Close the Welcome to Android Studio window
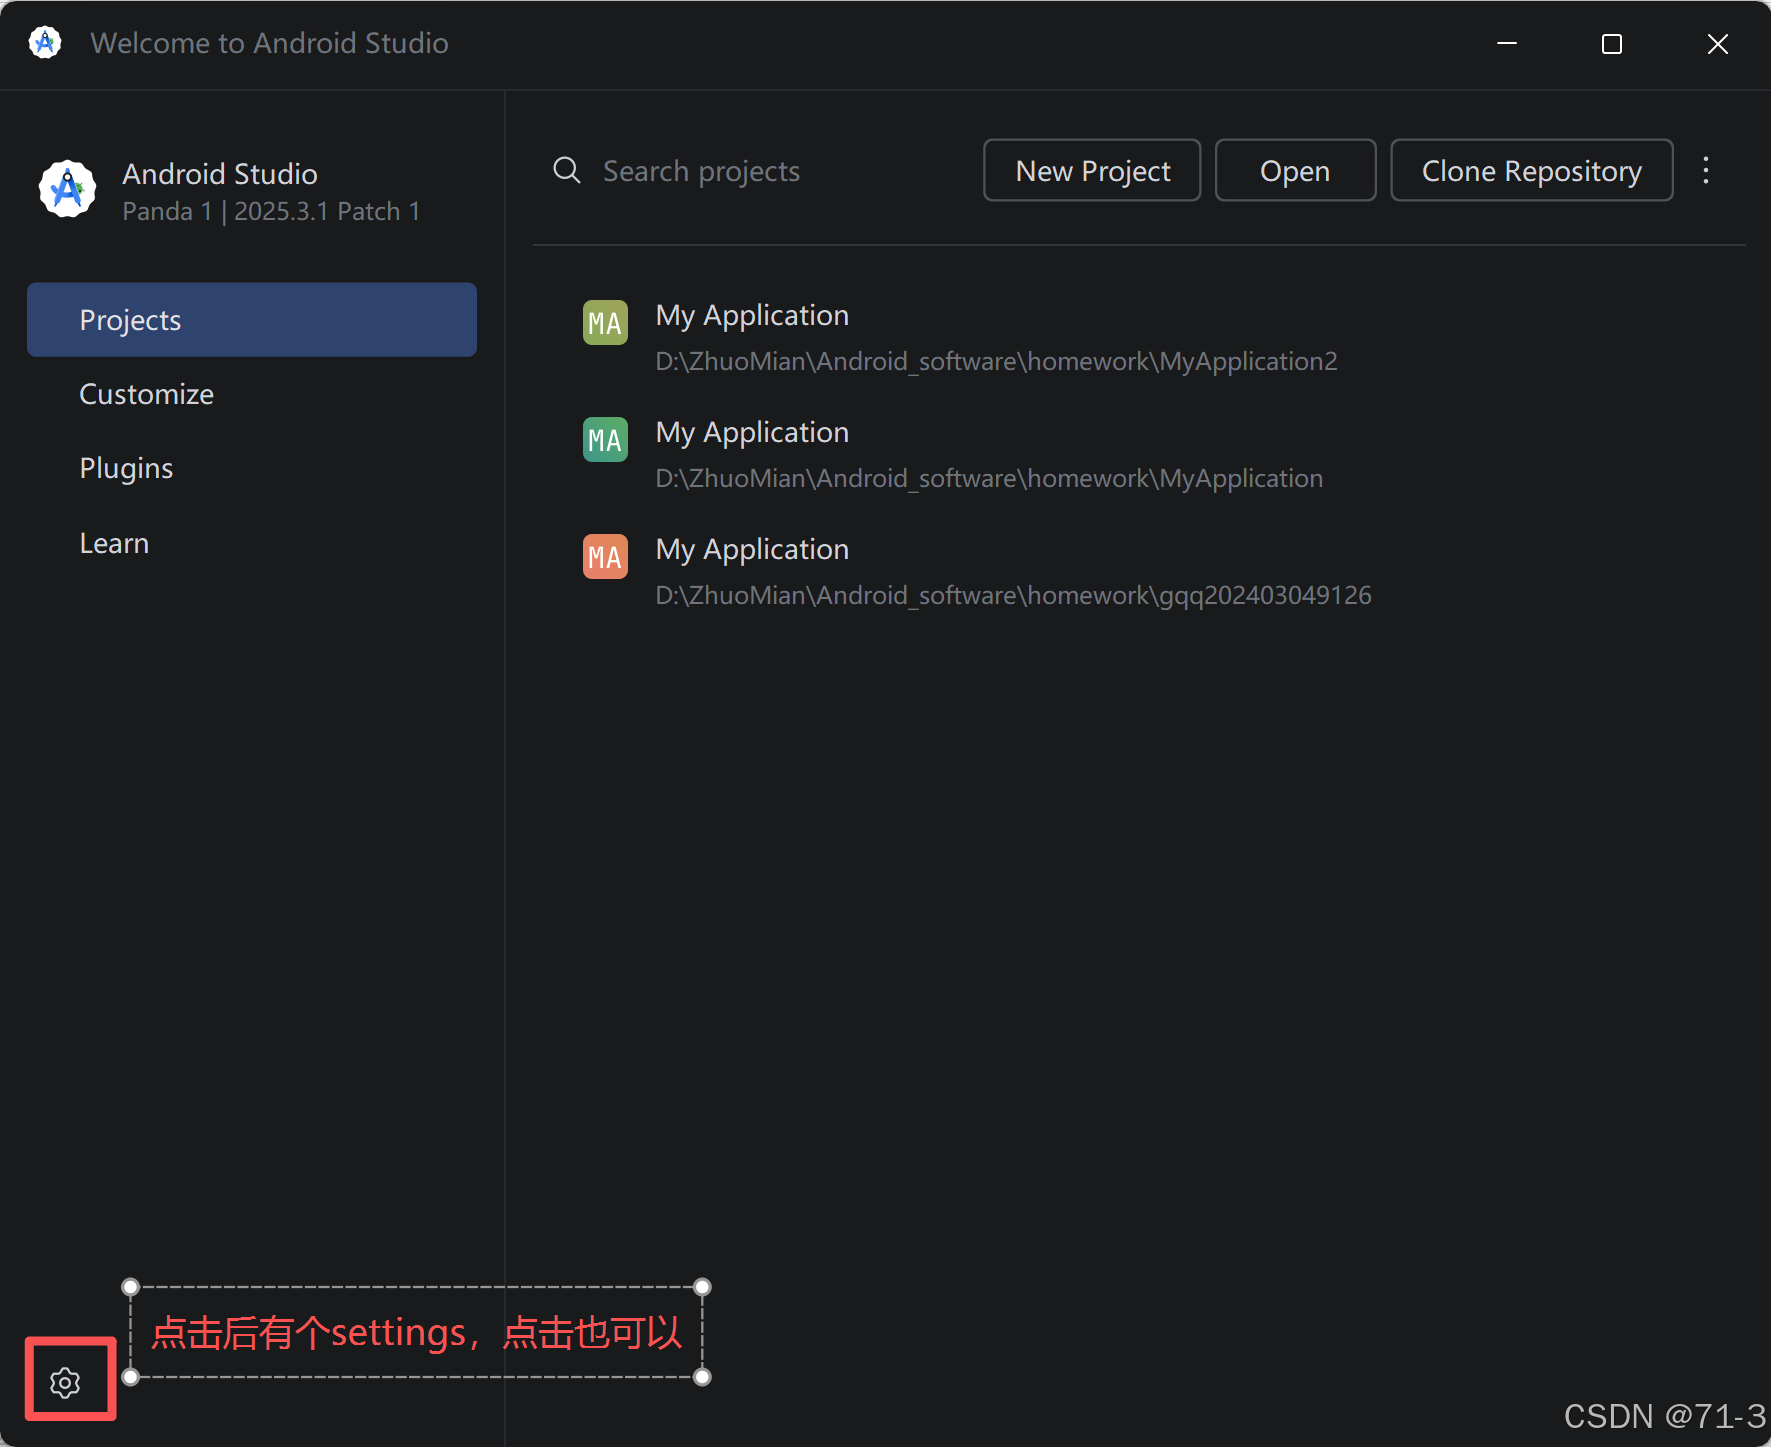1771x1447 pixels. pyautogui.click(x=1717, y=44)
